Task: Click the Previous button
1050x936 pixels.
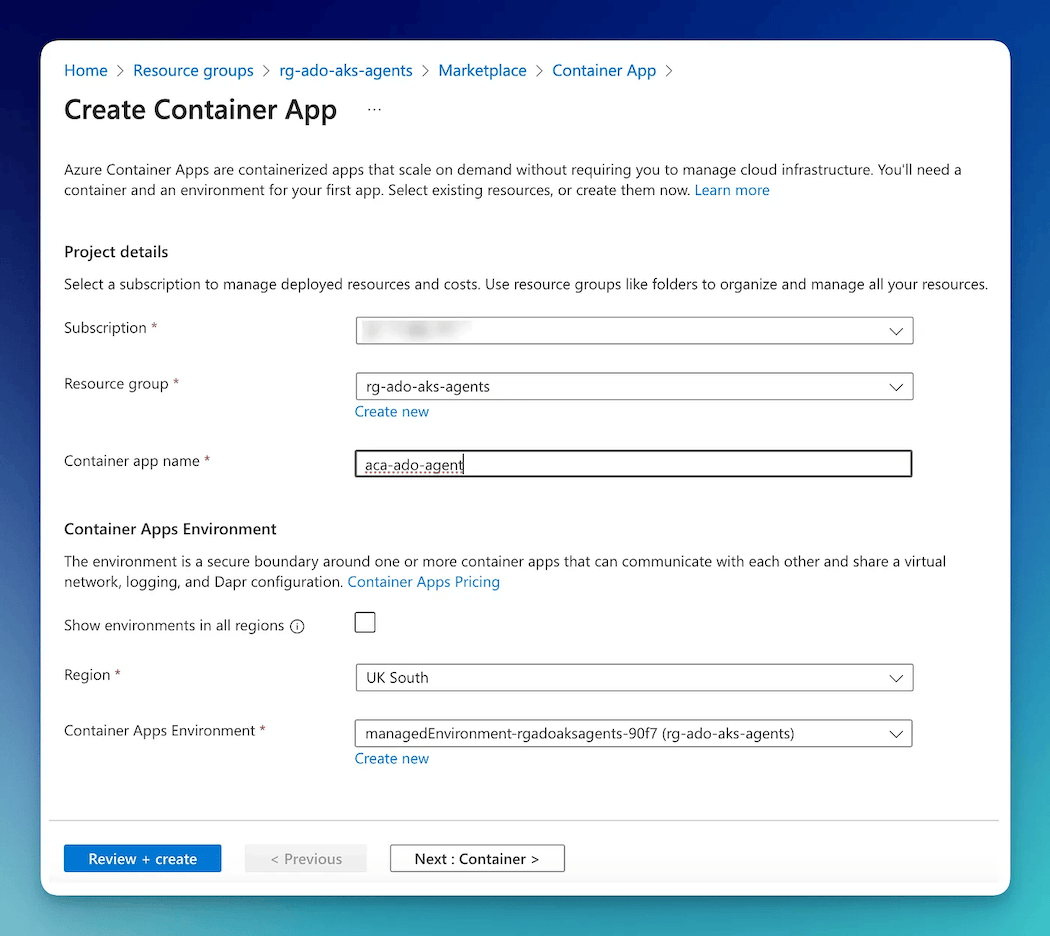Action: (305, 858)
